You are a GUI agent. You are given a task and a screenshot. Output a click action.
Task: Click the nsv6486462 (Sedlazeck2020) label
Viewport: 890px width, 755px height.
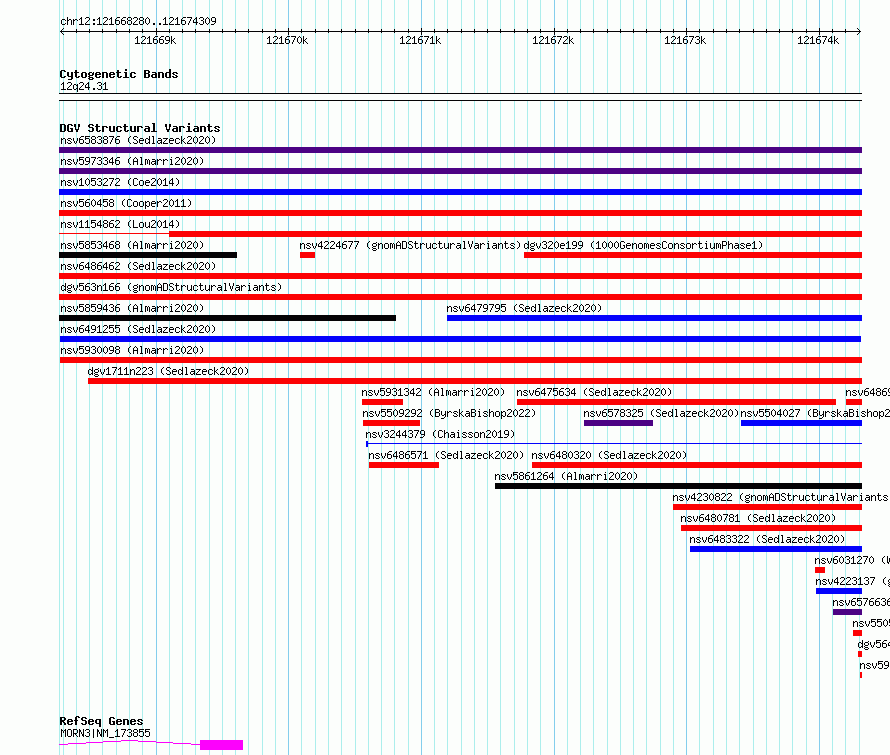point(138,266)
